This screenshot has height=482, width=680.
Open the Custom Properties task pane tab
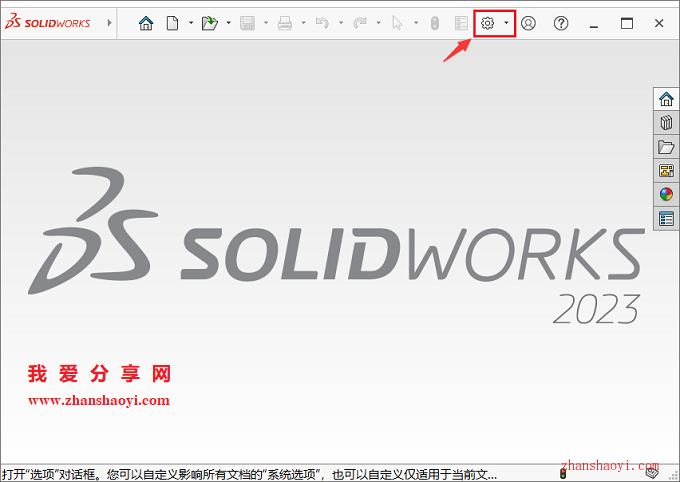pos(666,218)
